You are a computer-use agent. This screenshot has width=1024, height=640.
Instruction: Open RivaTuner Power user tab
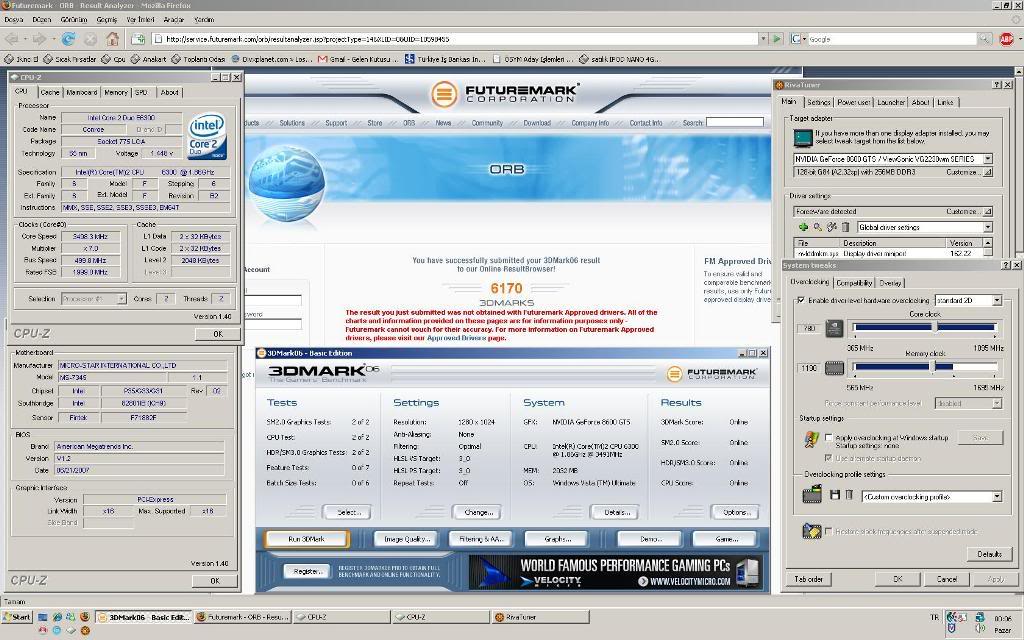click(x=854, y=103)
